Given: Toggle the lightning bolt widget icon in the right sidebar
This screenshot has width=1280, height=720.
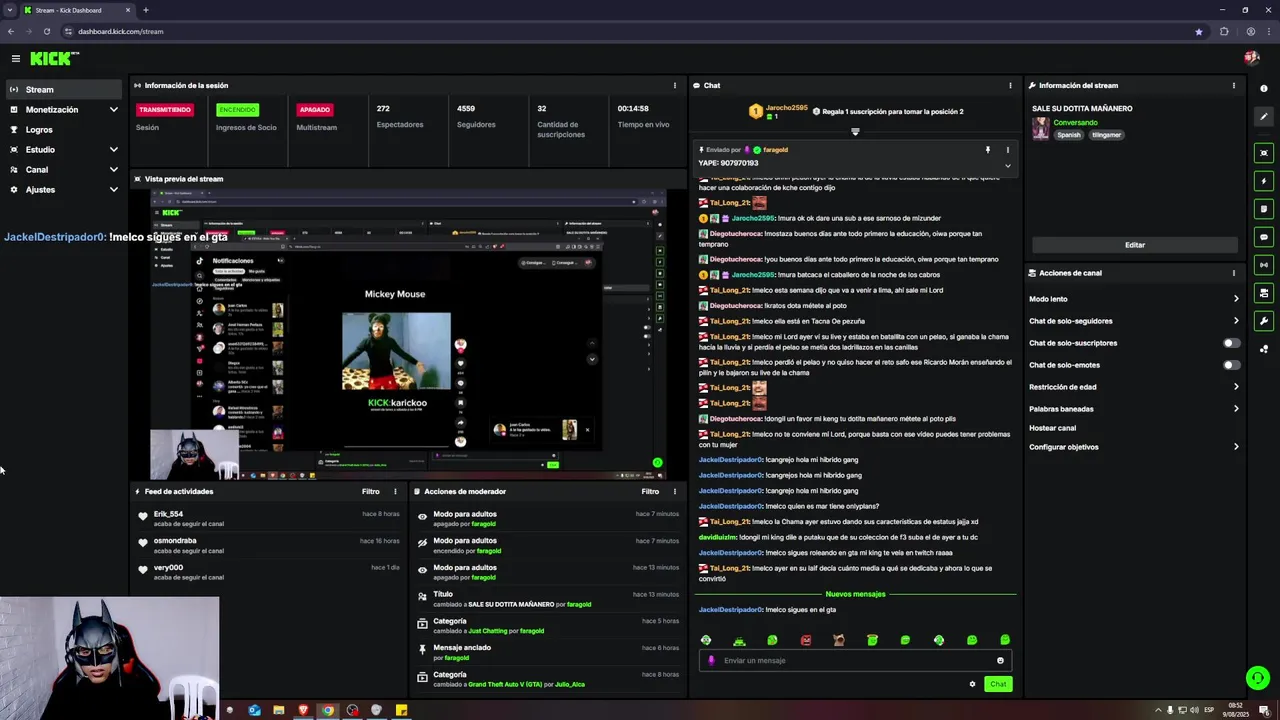Looking at the screenshot, I should coord(1264,181).
